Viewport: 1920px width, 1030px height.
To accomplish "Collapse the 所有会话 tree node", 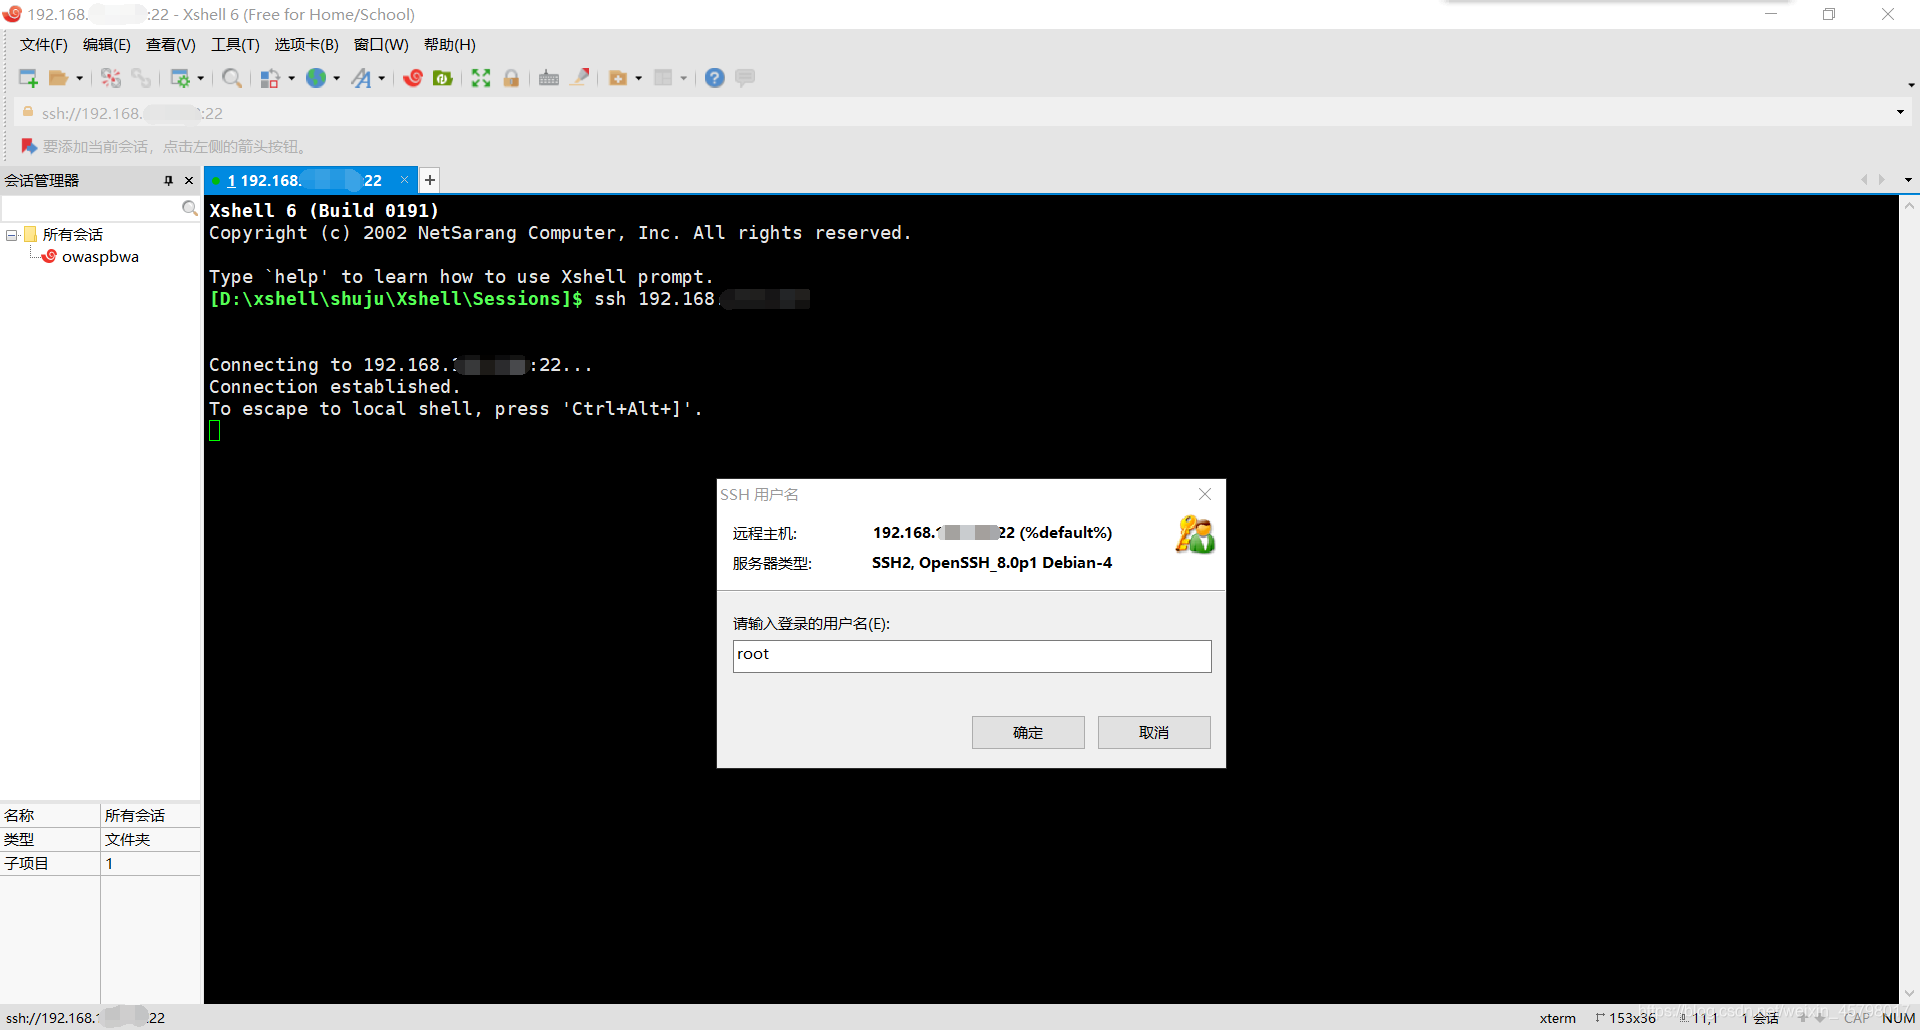I will pyautogui.click(x=12, y=235).
